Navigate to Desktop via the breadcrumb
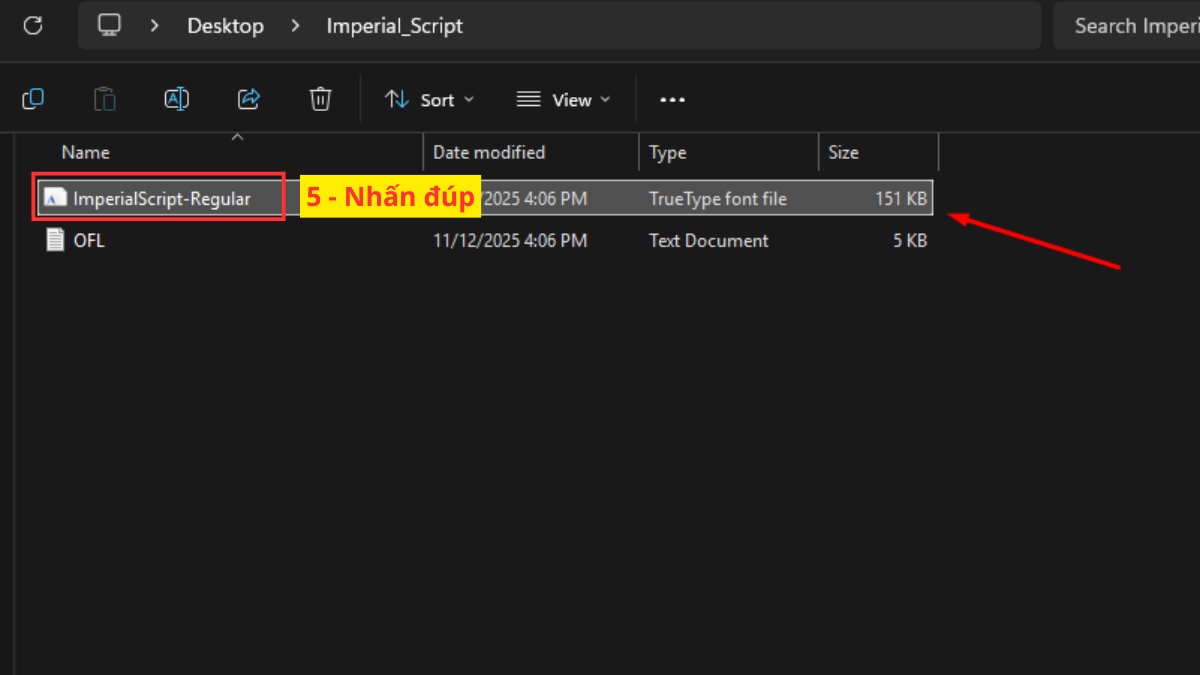 pos(225,25)
